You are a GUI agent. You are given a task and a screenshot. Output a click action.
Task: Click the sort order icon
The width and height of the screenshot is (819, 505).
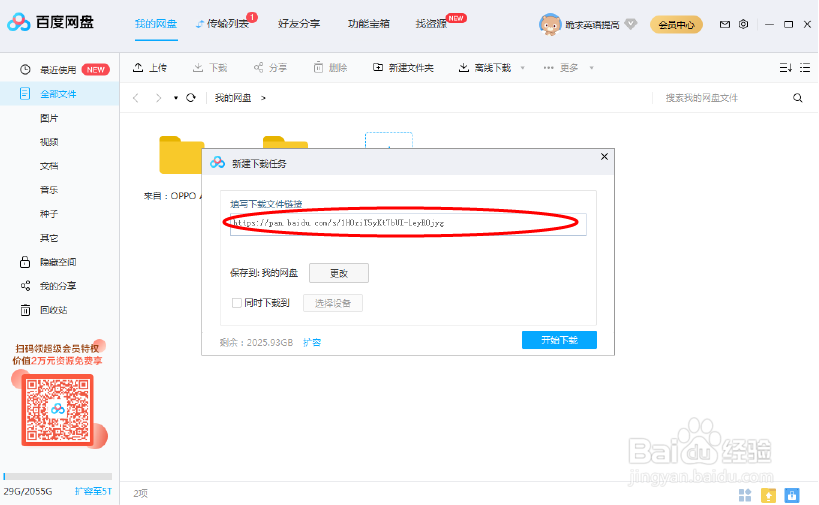pos(786,67)
